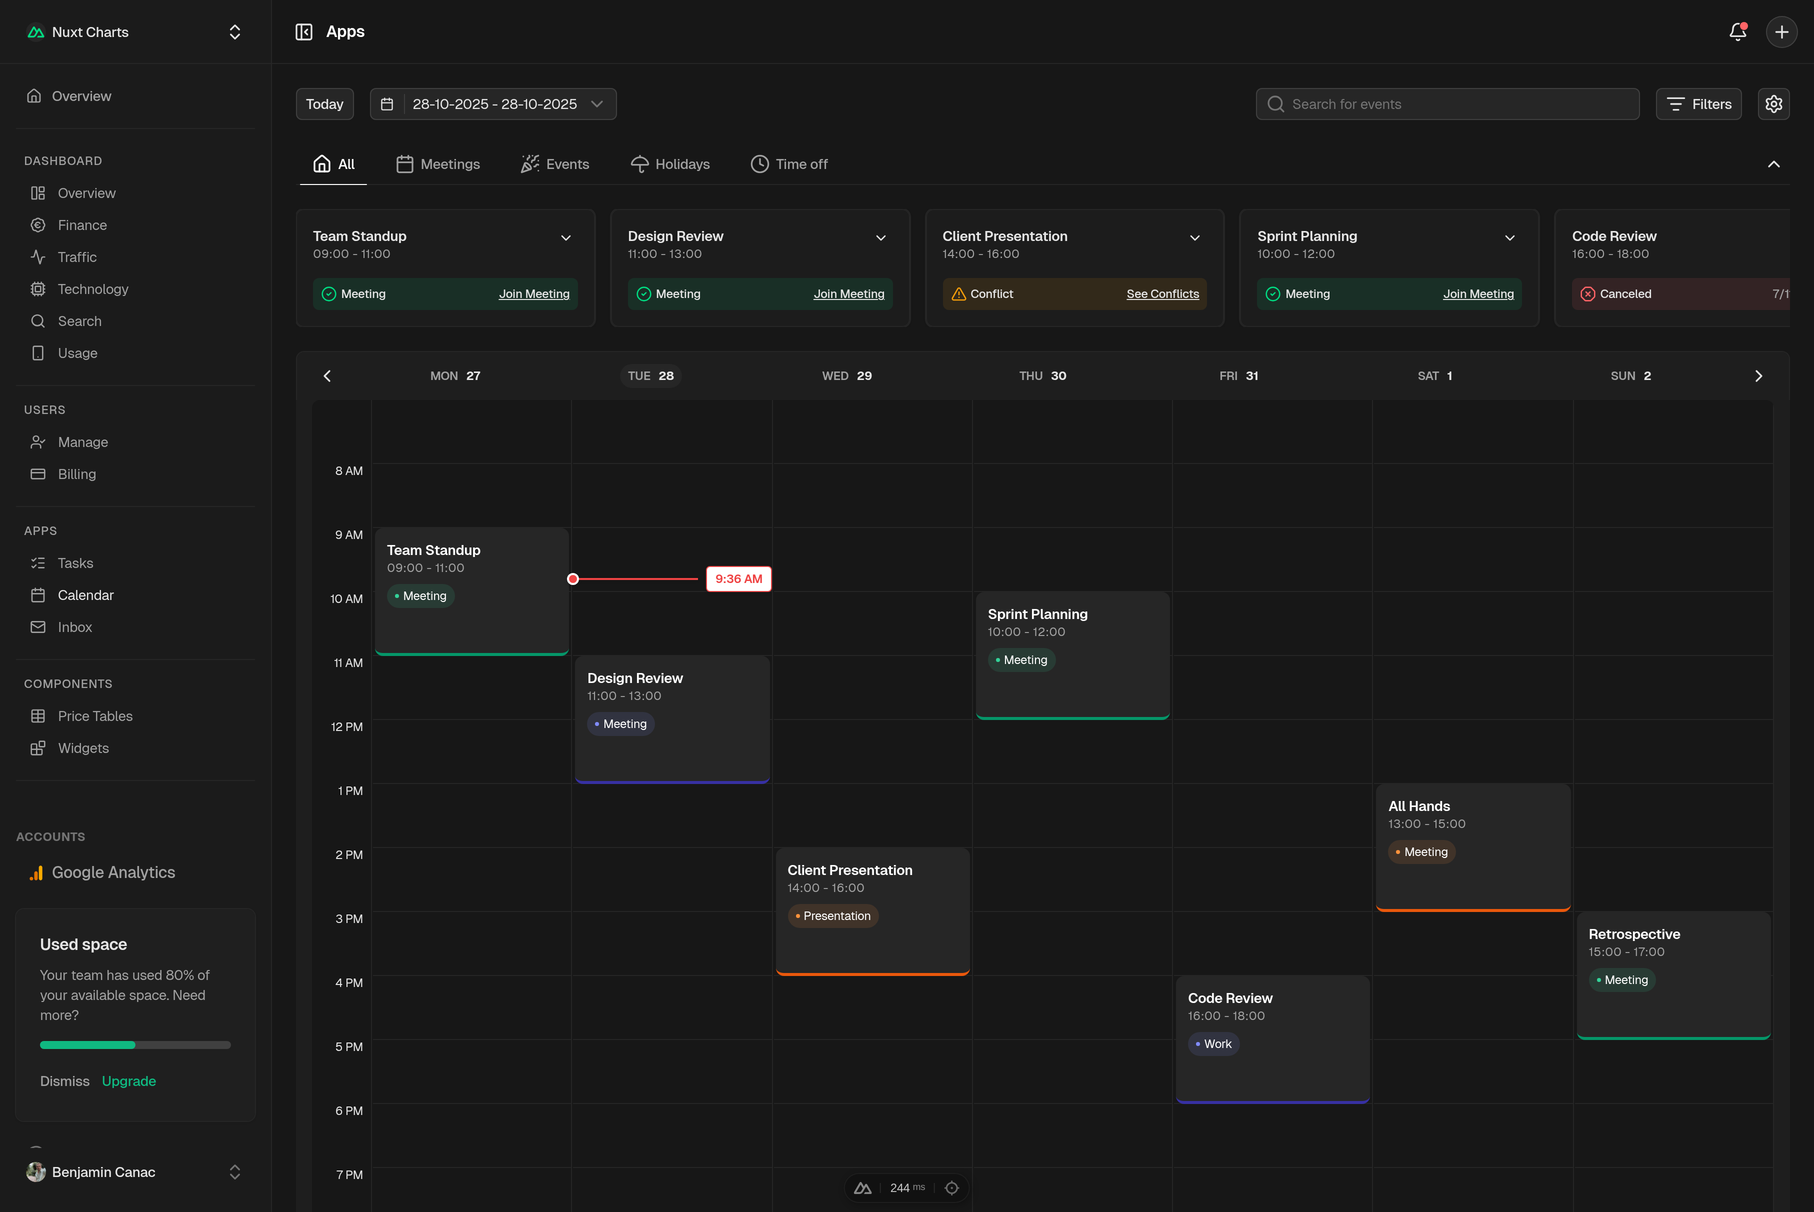Click the Nuxt devtools icon
This screenshot has width=1814, height=1212.
point(863,1188)
